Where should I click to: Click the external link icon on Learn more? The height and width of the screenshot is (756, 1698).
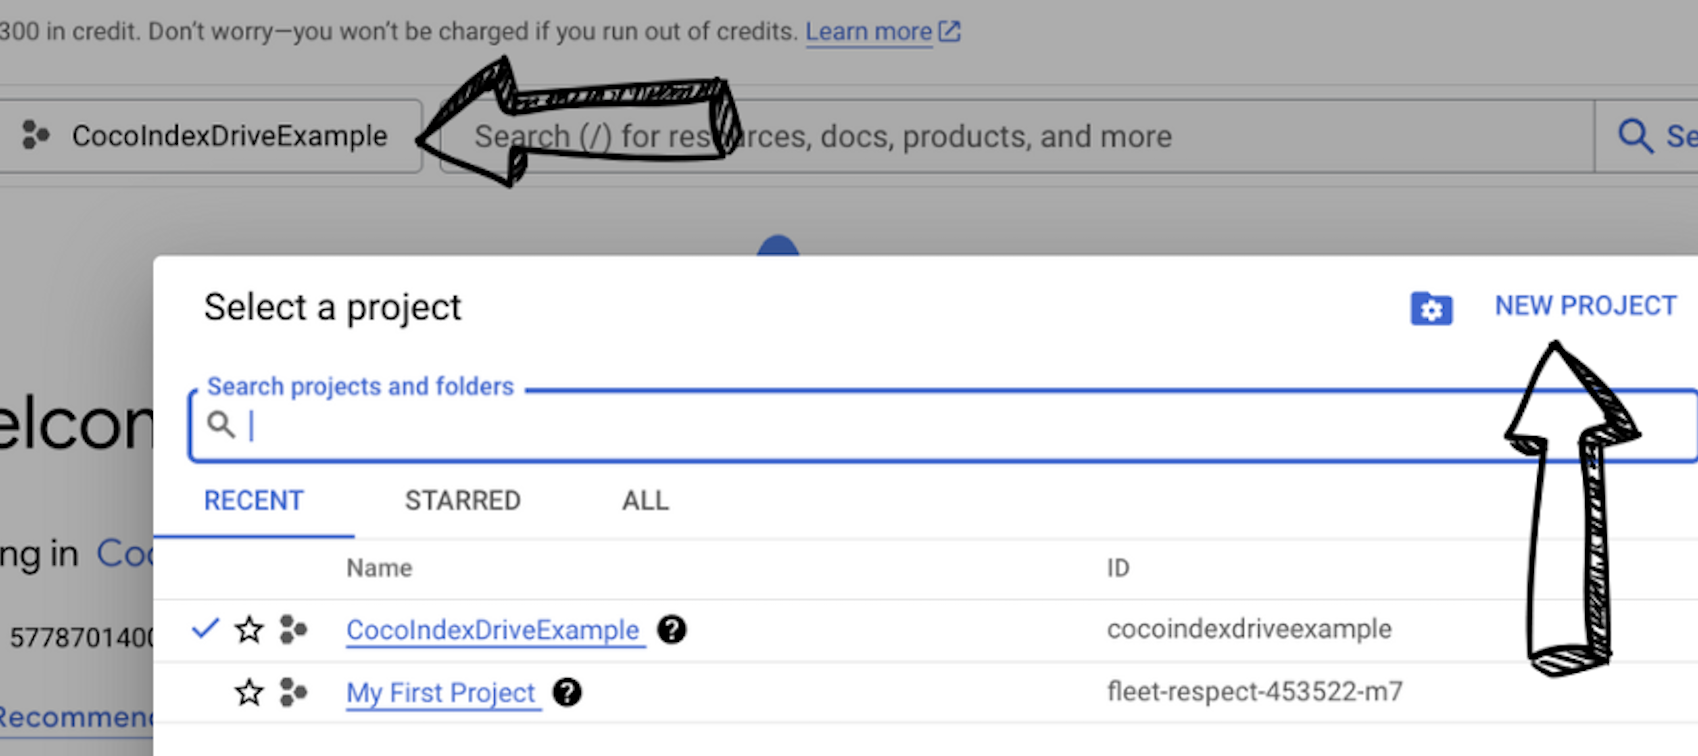[948, 31]
